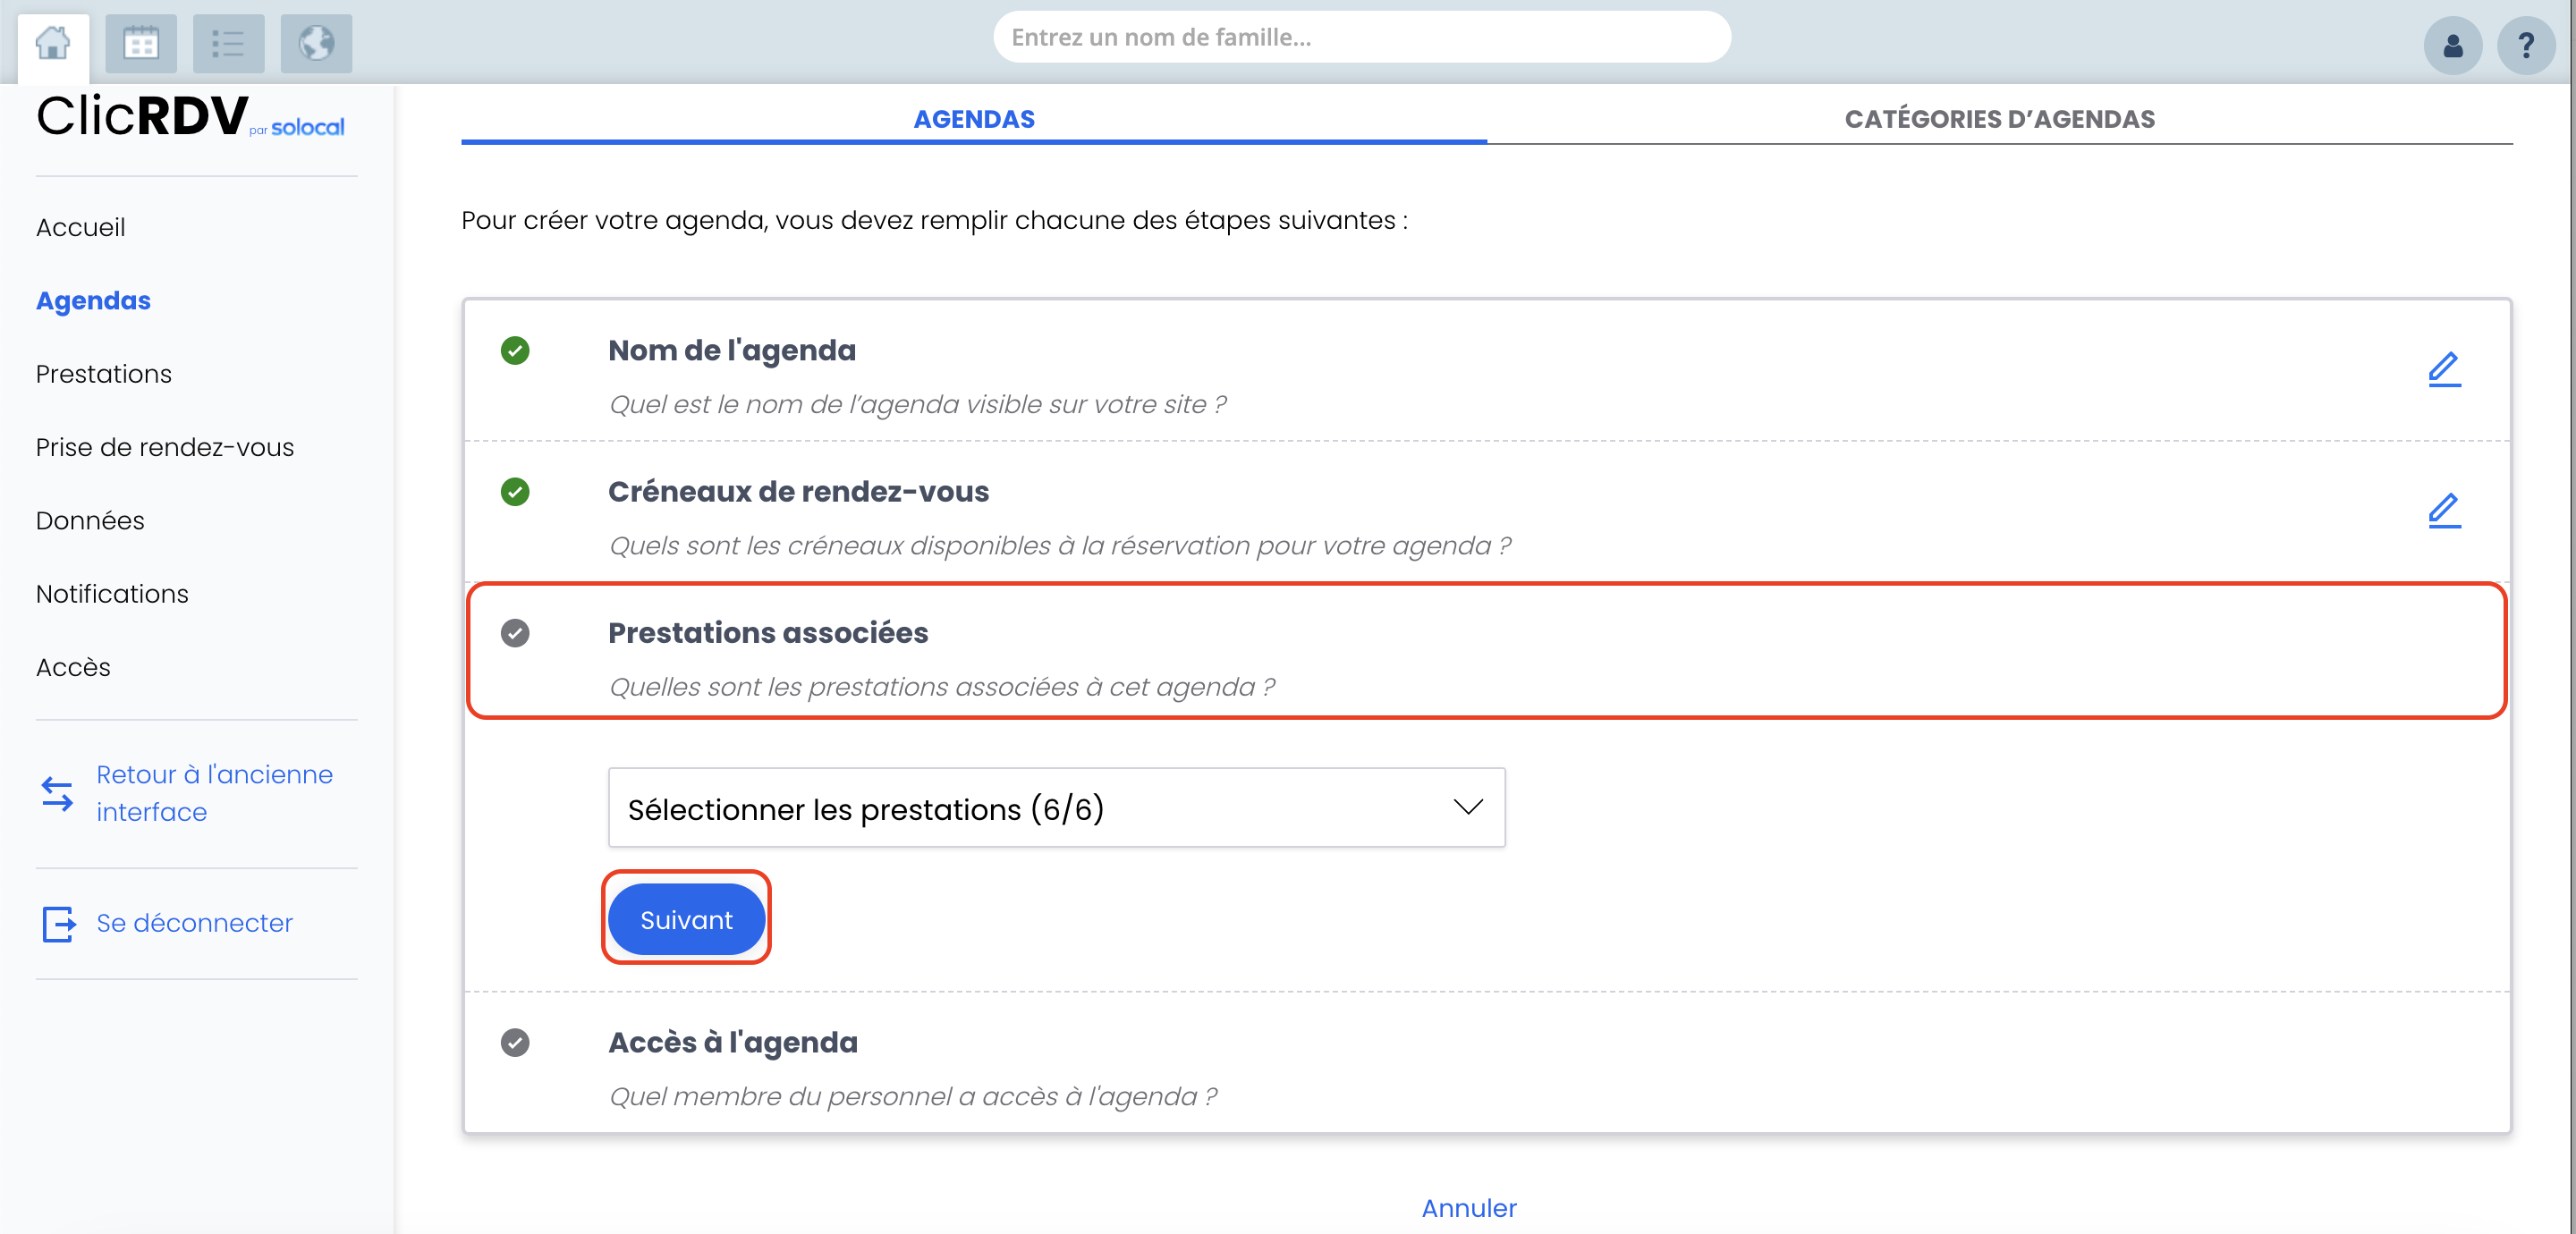Image resolution: width=2576 pixels, height=1234 pixels.
Task: Switch to the Catégories d'agendas tab
Action: click(x=1999, y=118)
